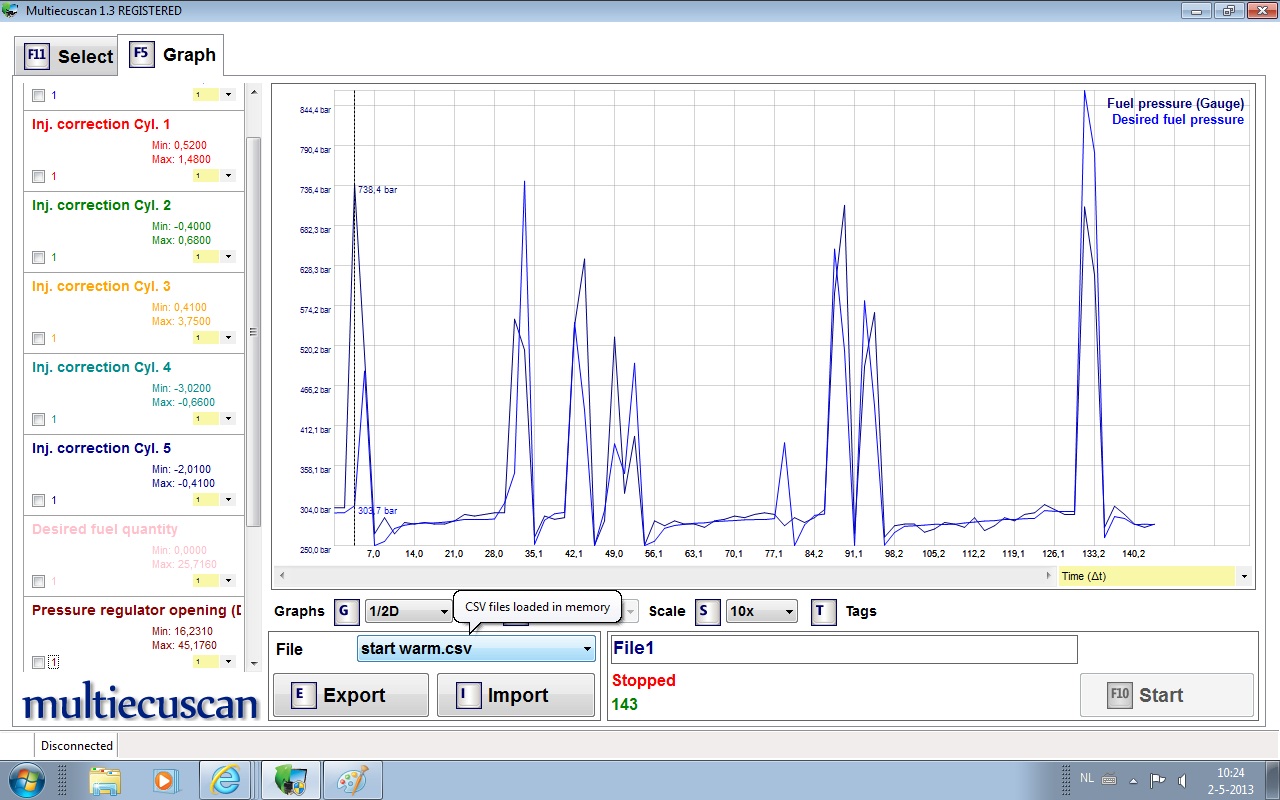Open the Action Center flag icon
The height and width of the screenshot is (800, 1280).
click(1157, 780)
